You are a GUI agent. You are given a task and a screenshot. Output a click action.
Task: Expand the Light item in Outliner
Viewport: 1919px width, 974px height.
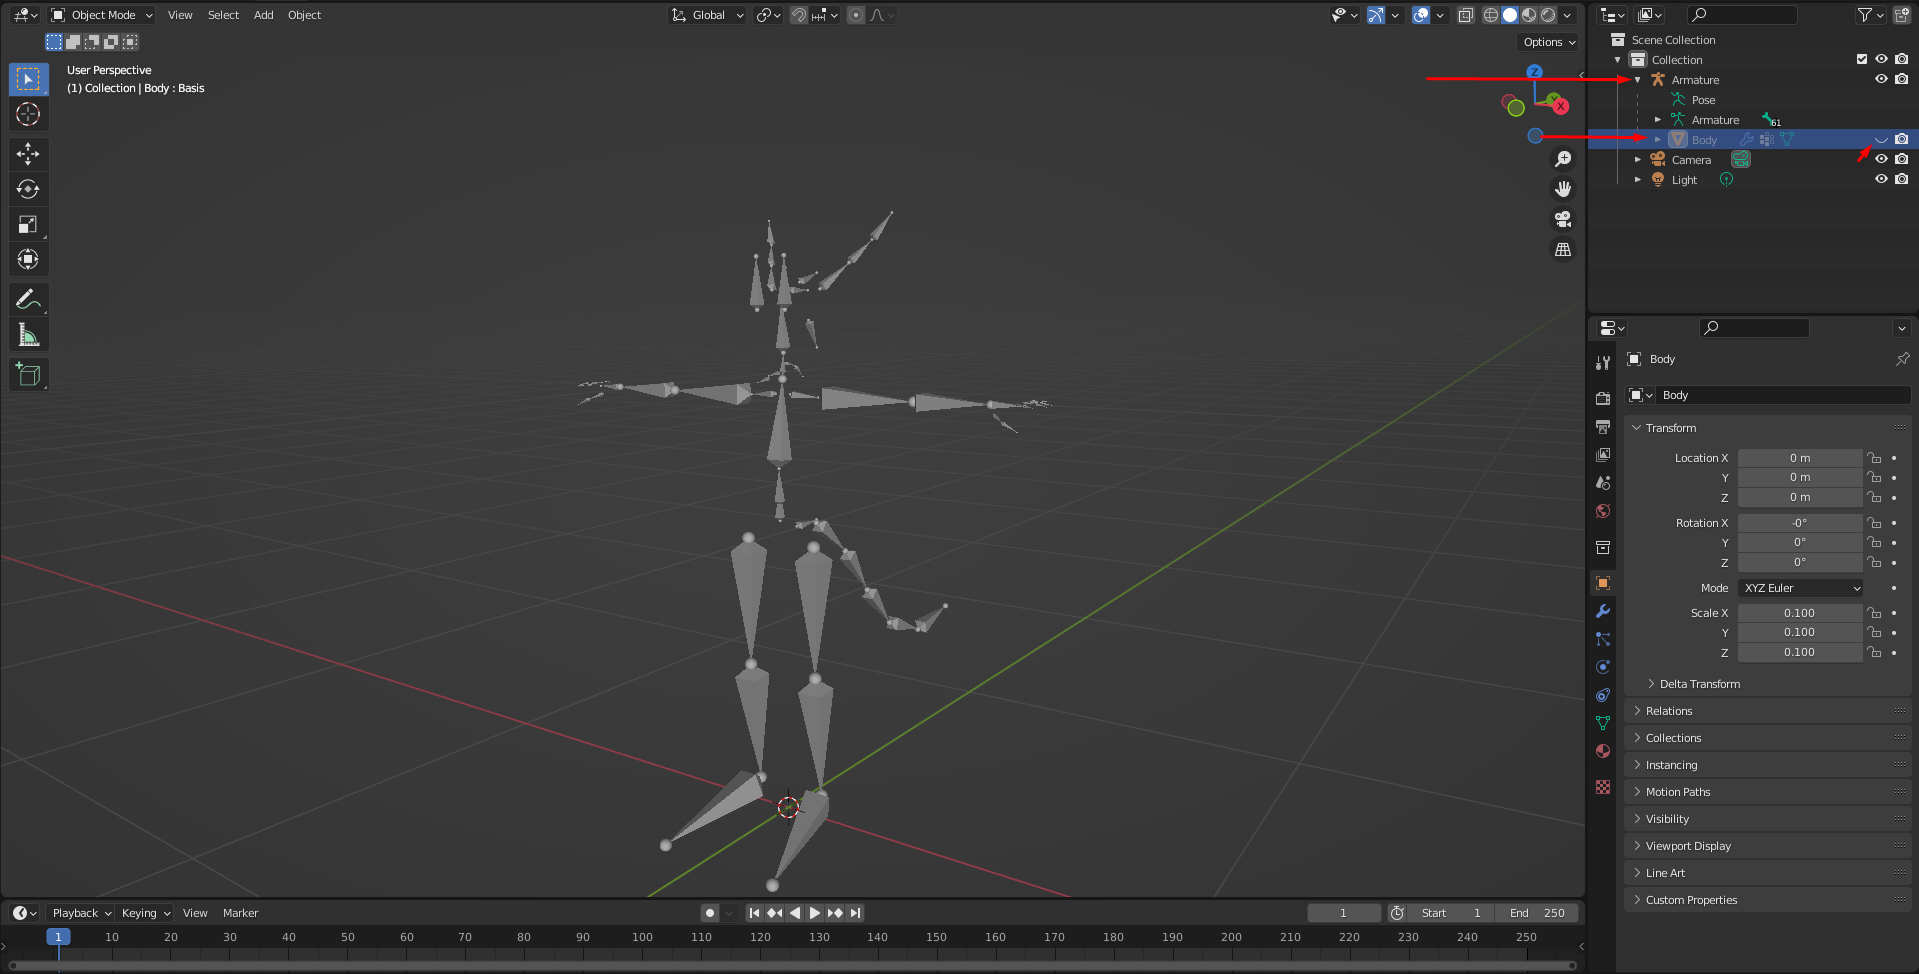[x=1638, y=180]
